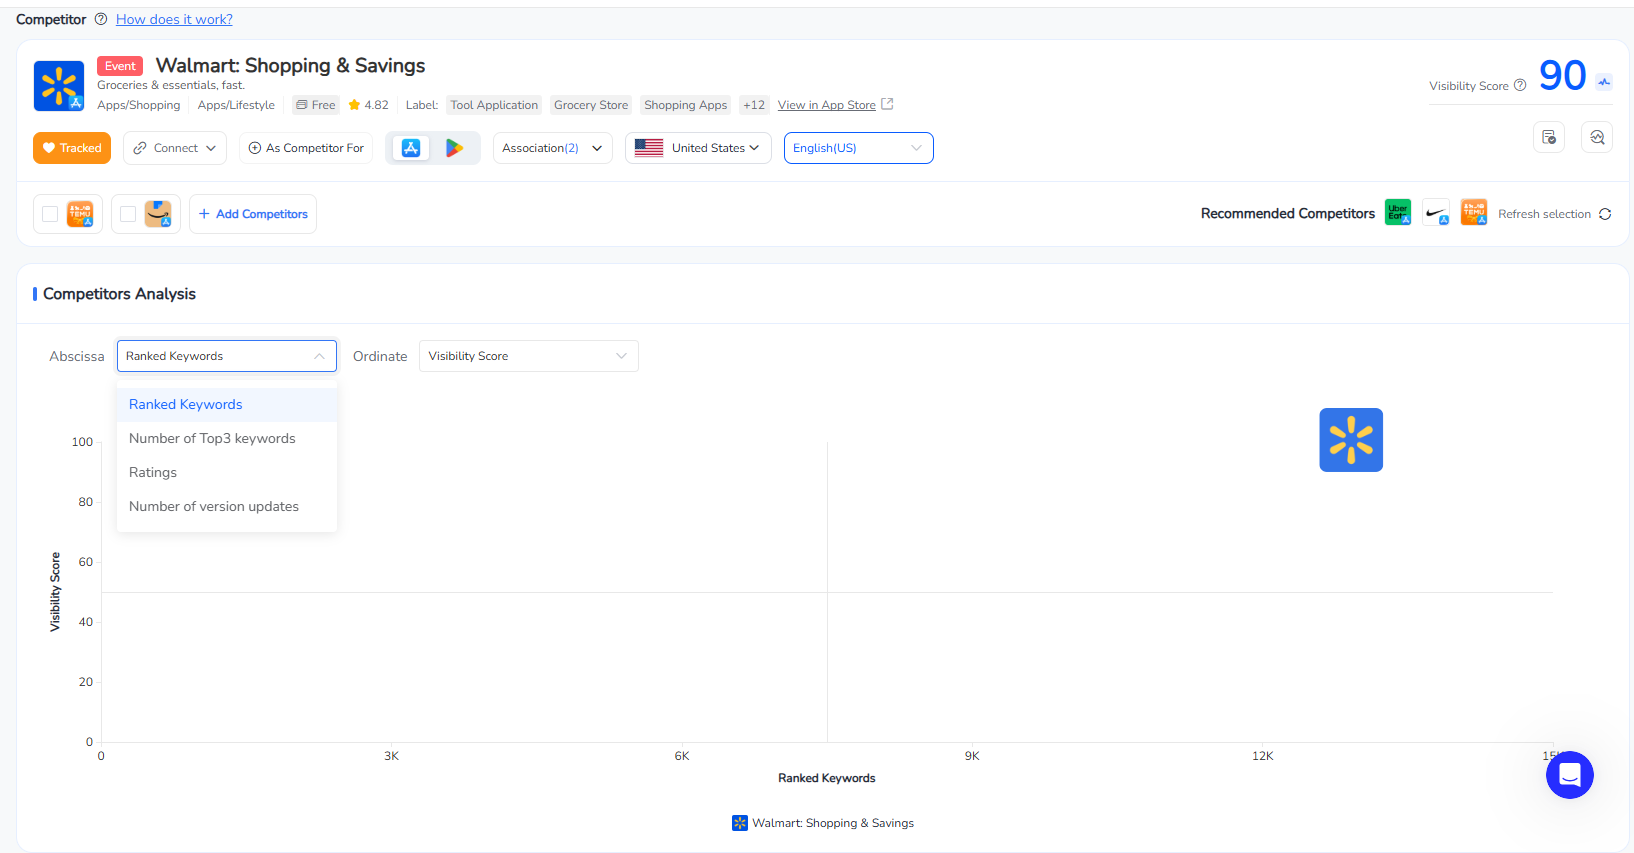Click the Visibility Score trend icon
The image size is (1634, 853).
(1604, 82)
